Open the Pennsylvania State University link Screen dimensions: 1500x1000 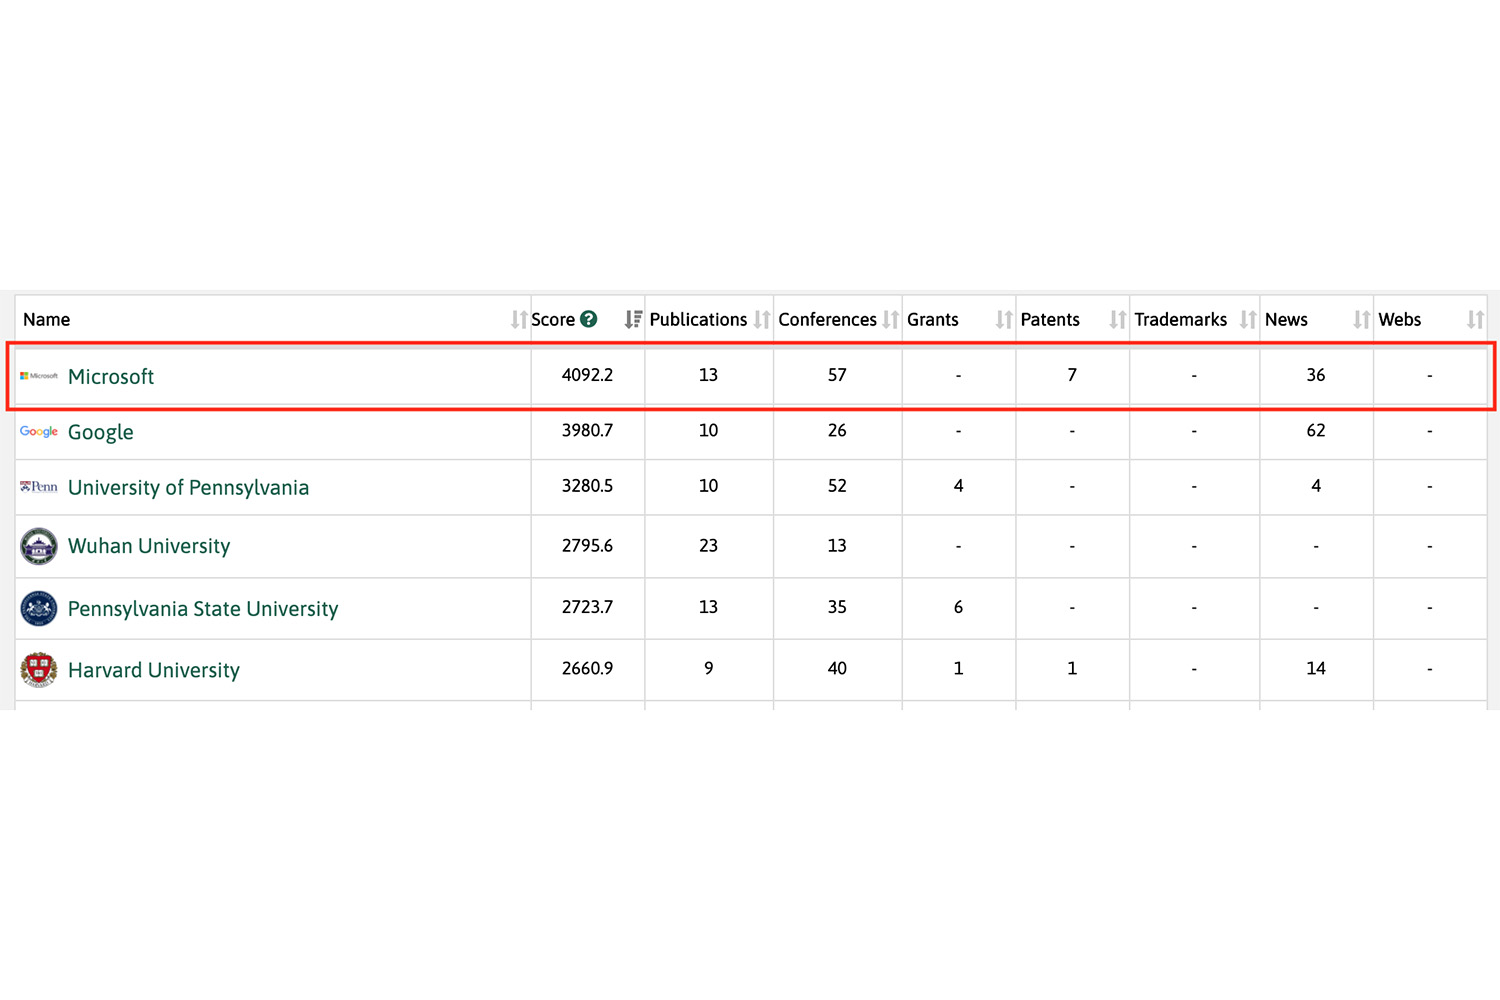pyautogui.click(x=203, y=609)
